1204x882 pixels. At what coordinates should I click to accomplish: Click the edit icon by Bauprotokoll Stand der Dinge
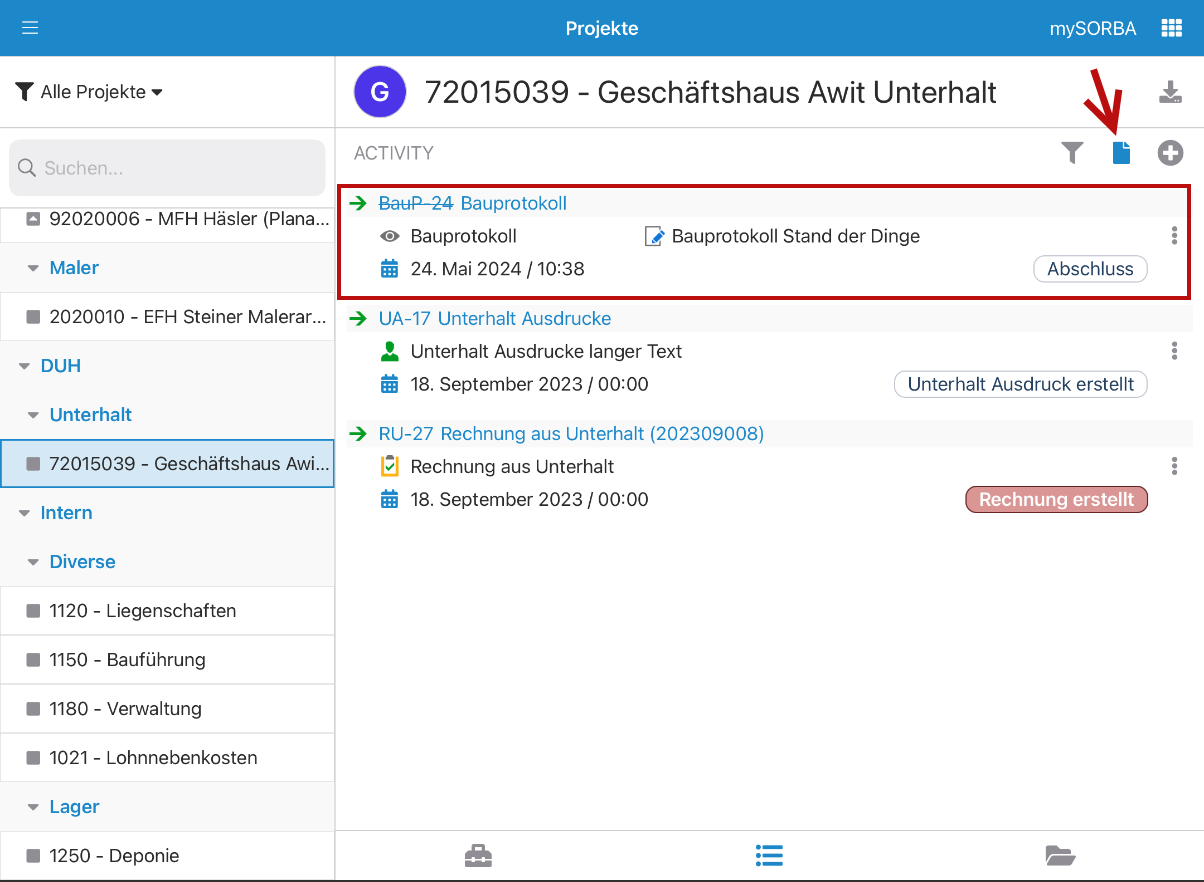(x=654, y=237)
